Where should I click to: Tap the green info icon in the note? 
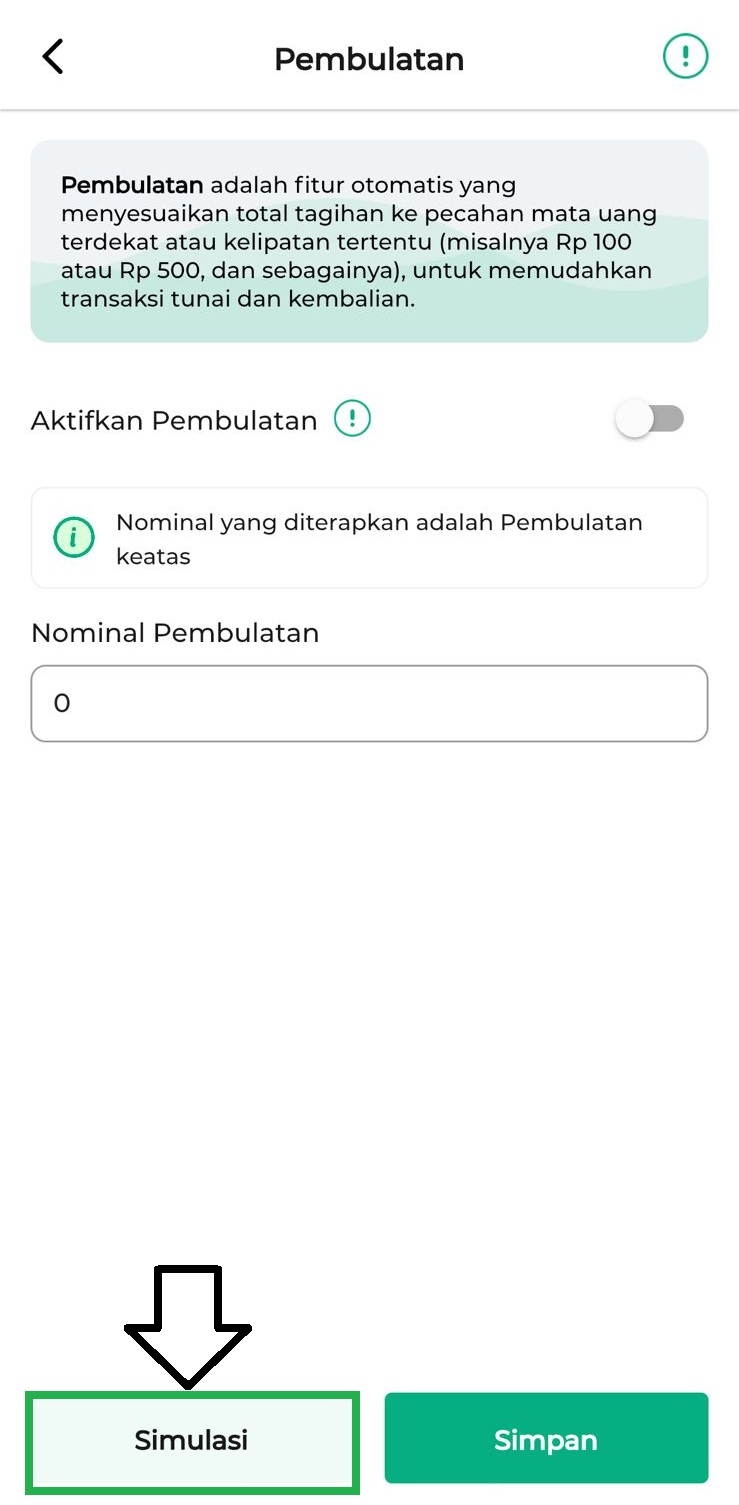click(x=74, y=538)
